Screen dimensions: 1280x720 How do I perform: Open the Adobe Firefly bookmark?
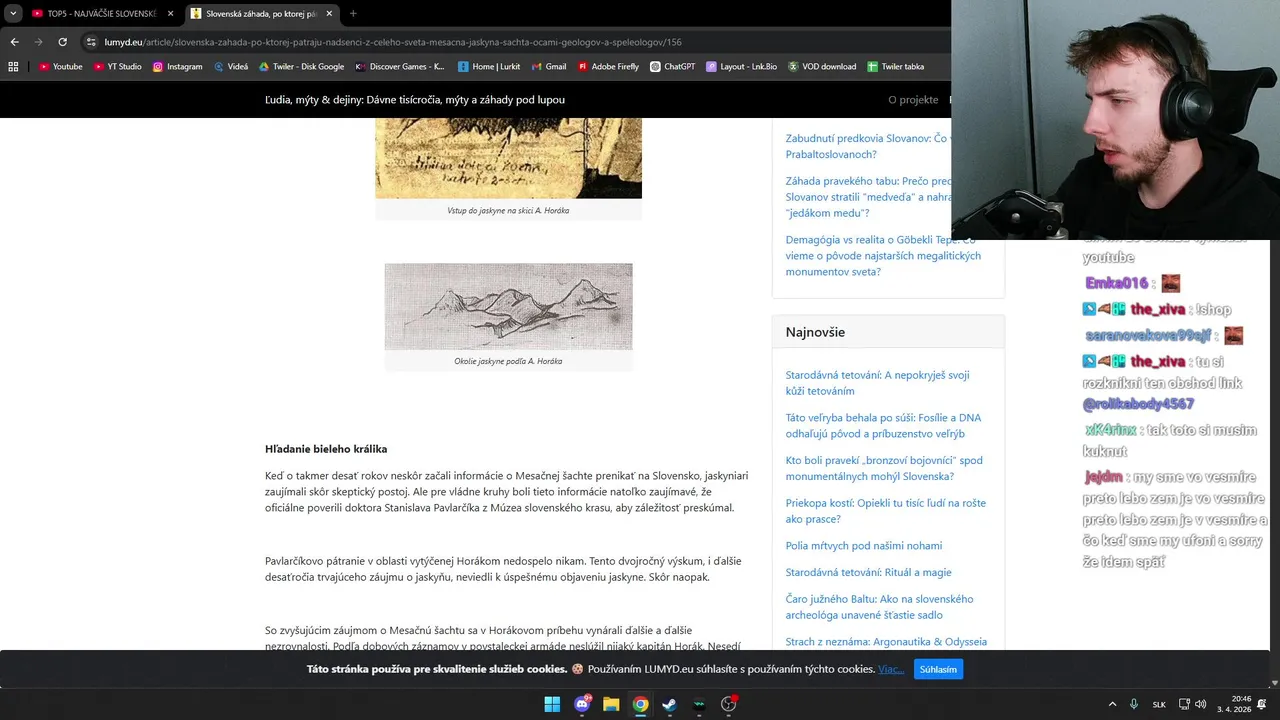(607, 67)
